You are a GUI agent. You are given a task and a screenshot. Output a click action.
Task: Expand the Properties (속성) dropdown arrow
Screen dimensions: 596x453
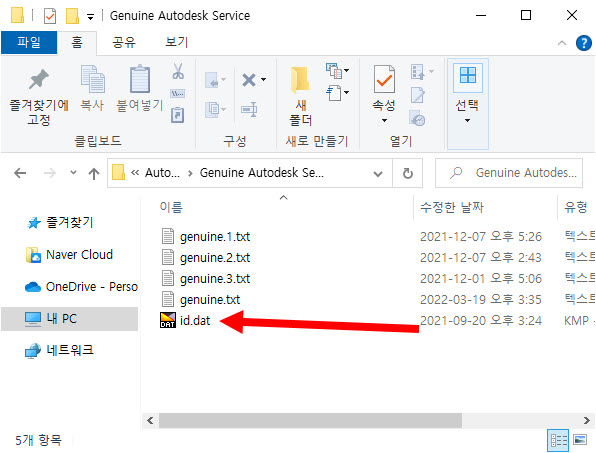coord(384,120)
